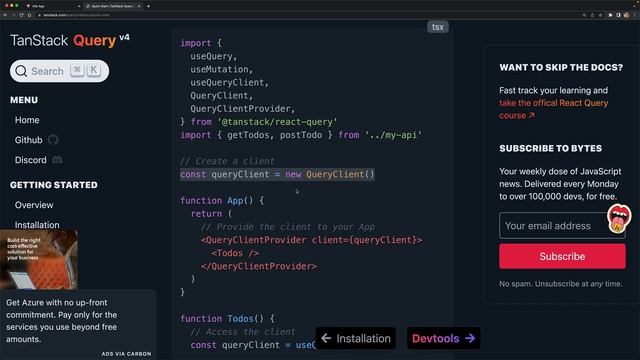Open the Installation docs page in sidebar

click(x=37, y=225)
